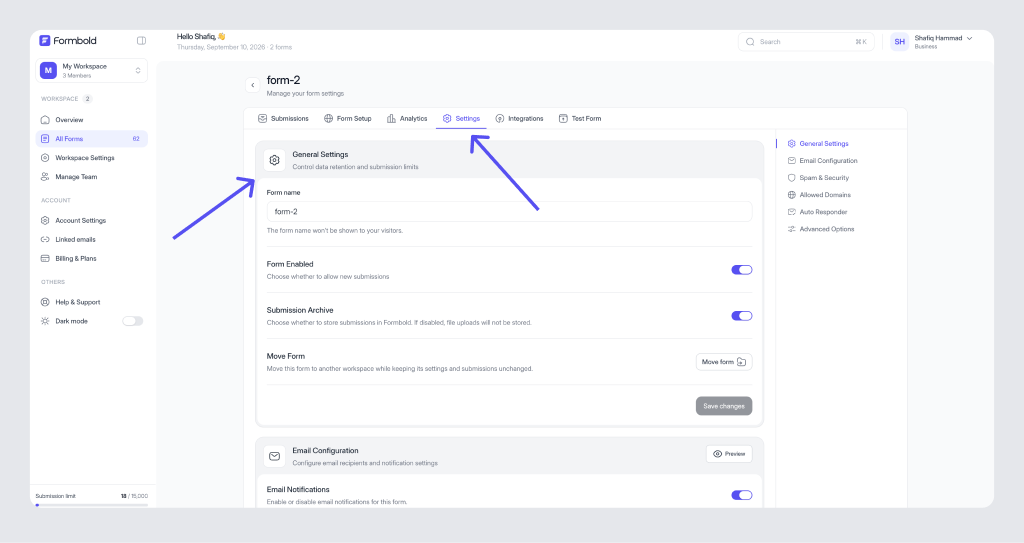Screen dimensions: 1024x543
Task: Jump to Spam & Security section link
Action: (818, 178)
